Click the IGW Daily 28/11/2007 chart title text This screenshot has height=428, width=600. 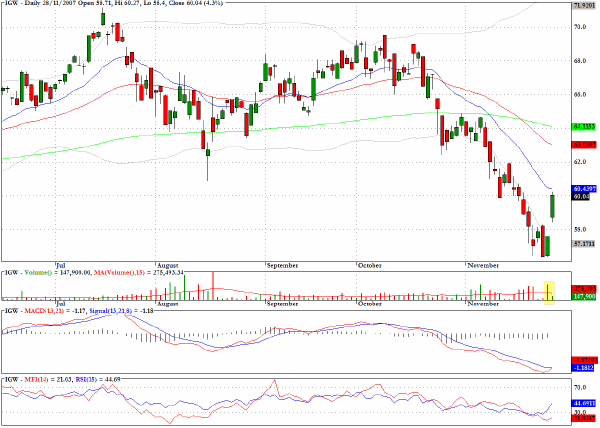point(113,3)
